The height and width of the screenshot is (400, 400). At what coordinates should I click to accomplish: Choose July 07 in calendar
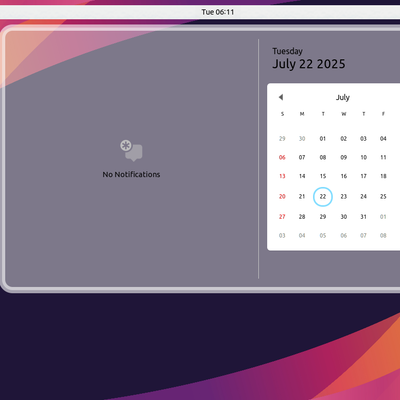302,157
